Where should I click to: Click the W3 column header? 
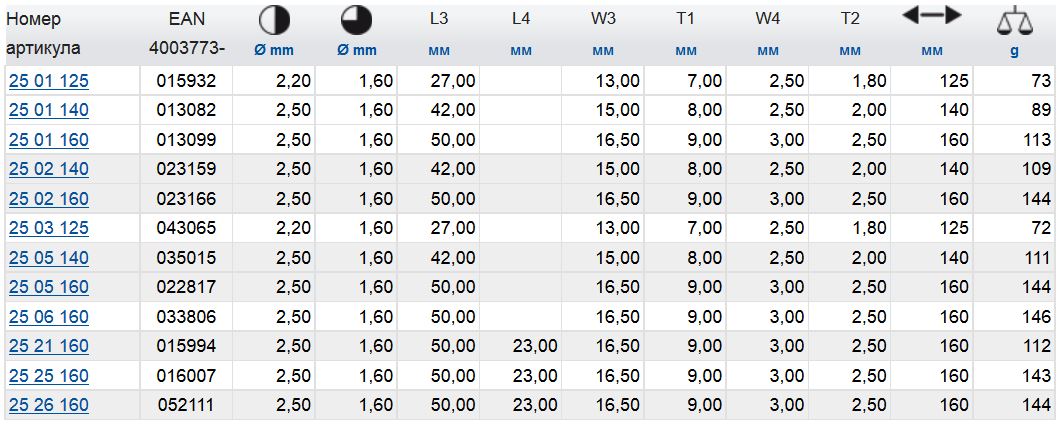point(602,19)
